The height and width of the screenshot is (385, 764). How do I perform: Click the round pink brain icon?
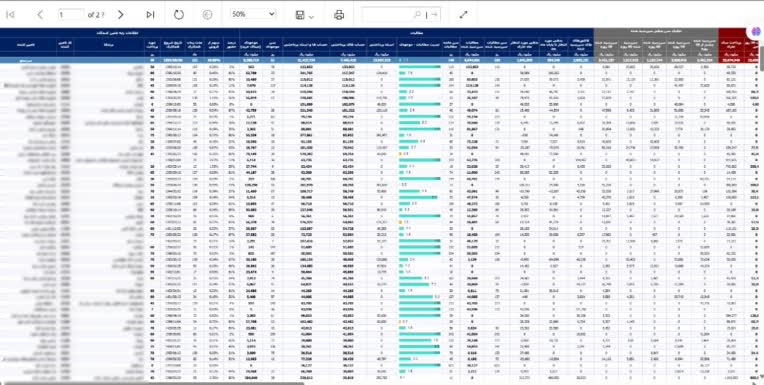point(755,31)
